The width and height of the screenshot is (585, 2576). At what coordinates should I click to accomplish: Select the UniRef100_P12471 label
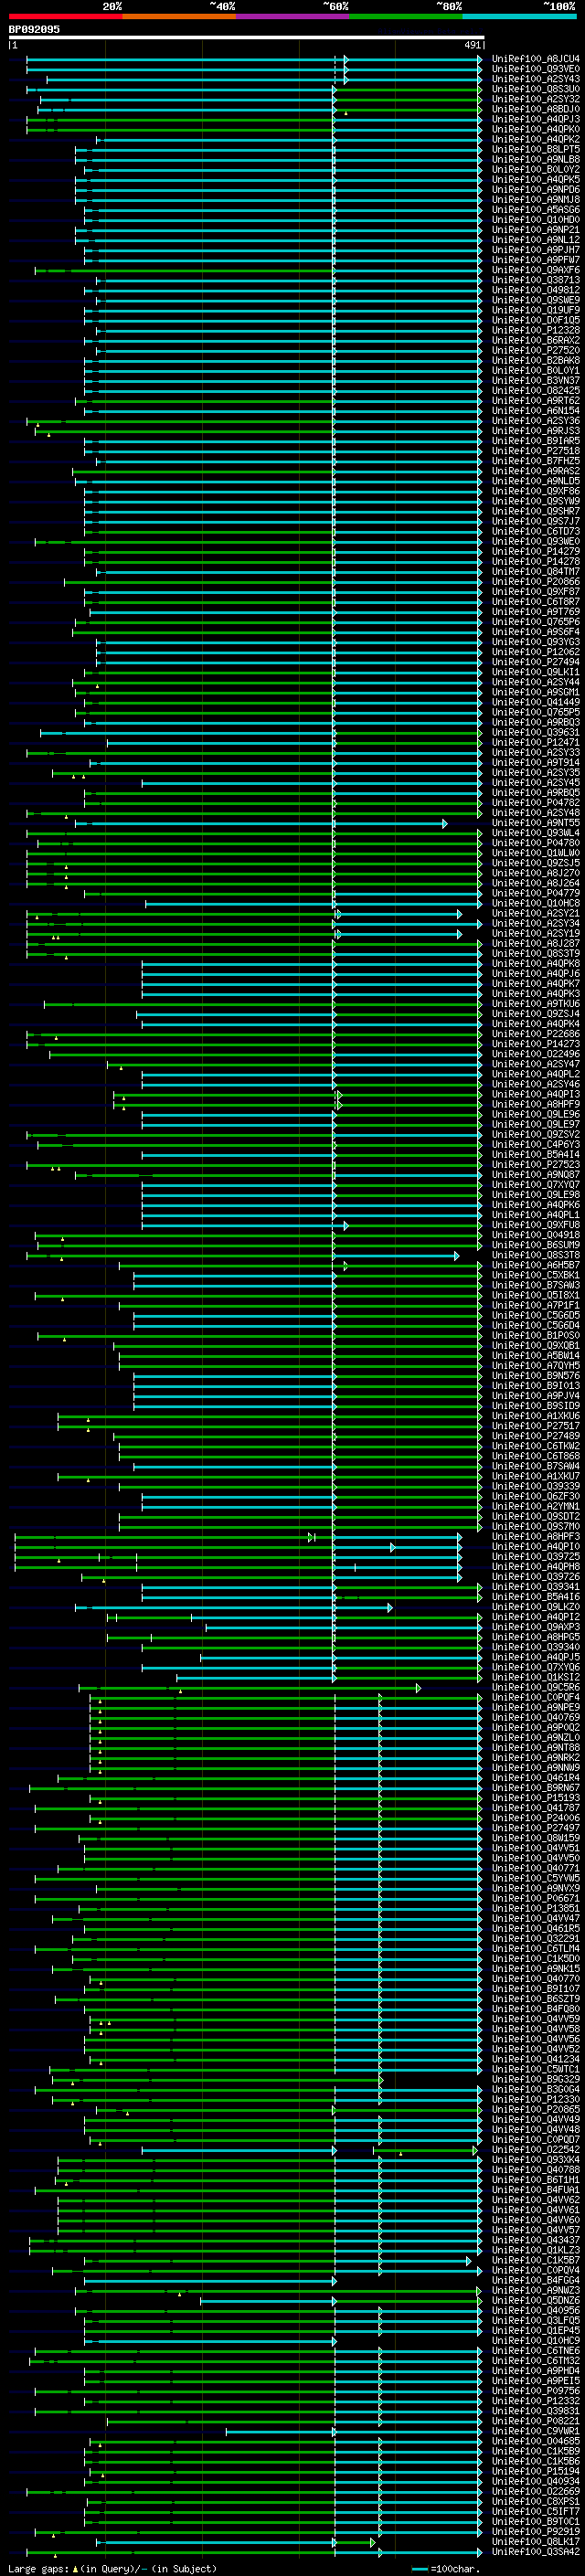pyautogui.click(x=536, y=742)
